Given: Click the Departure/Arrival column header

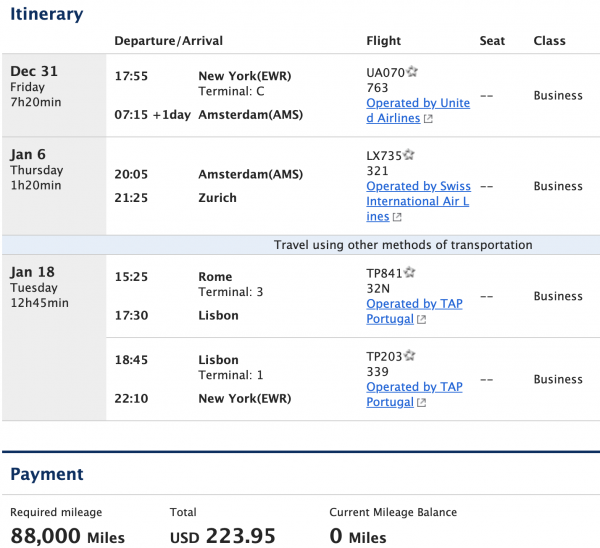Looking at the screenshot, I should pos(169,41).
